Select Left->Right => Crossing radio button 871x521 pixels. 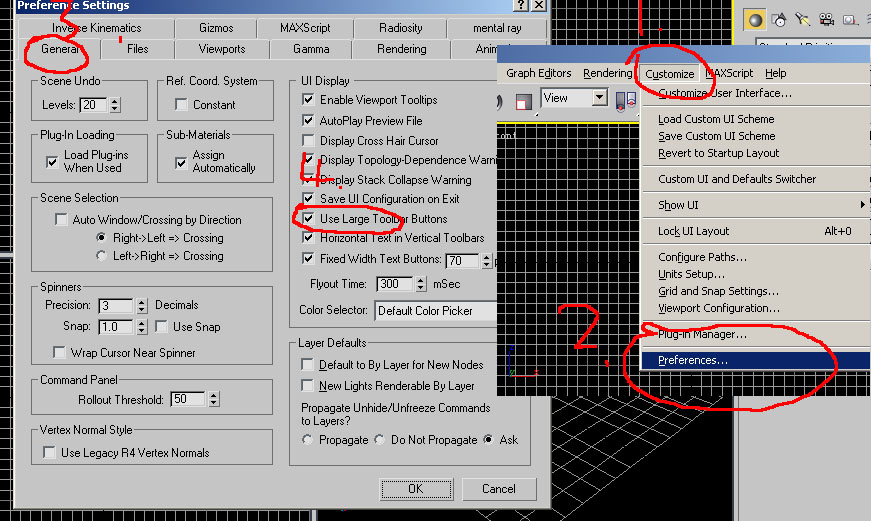(101, 256)
